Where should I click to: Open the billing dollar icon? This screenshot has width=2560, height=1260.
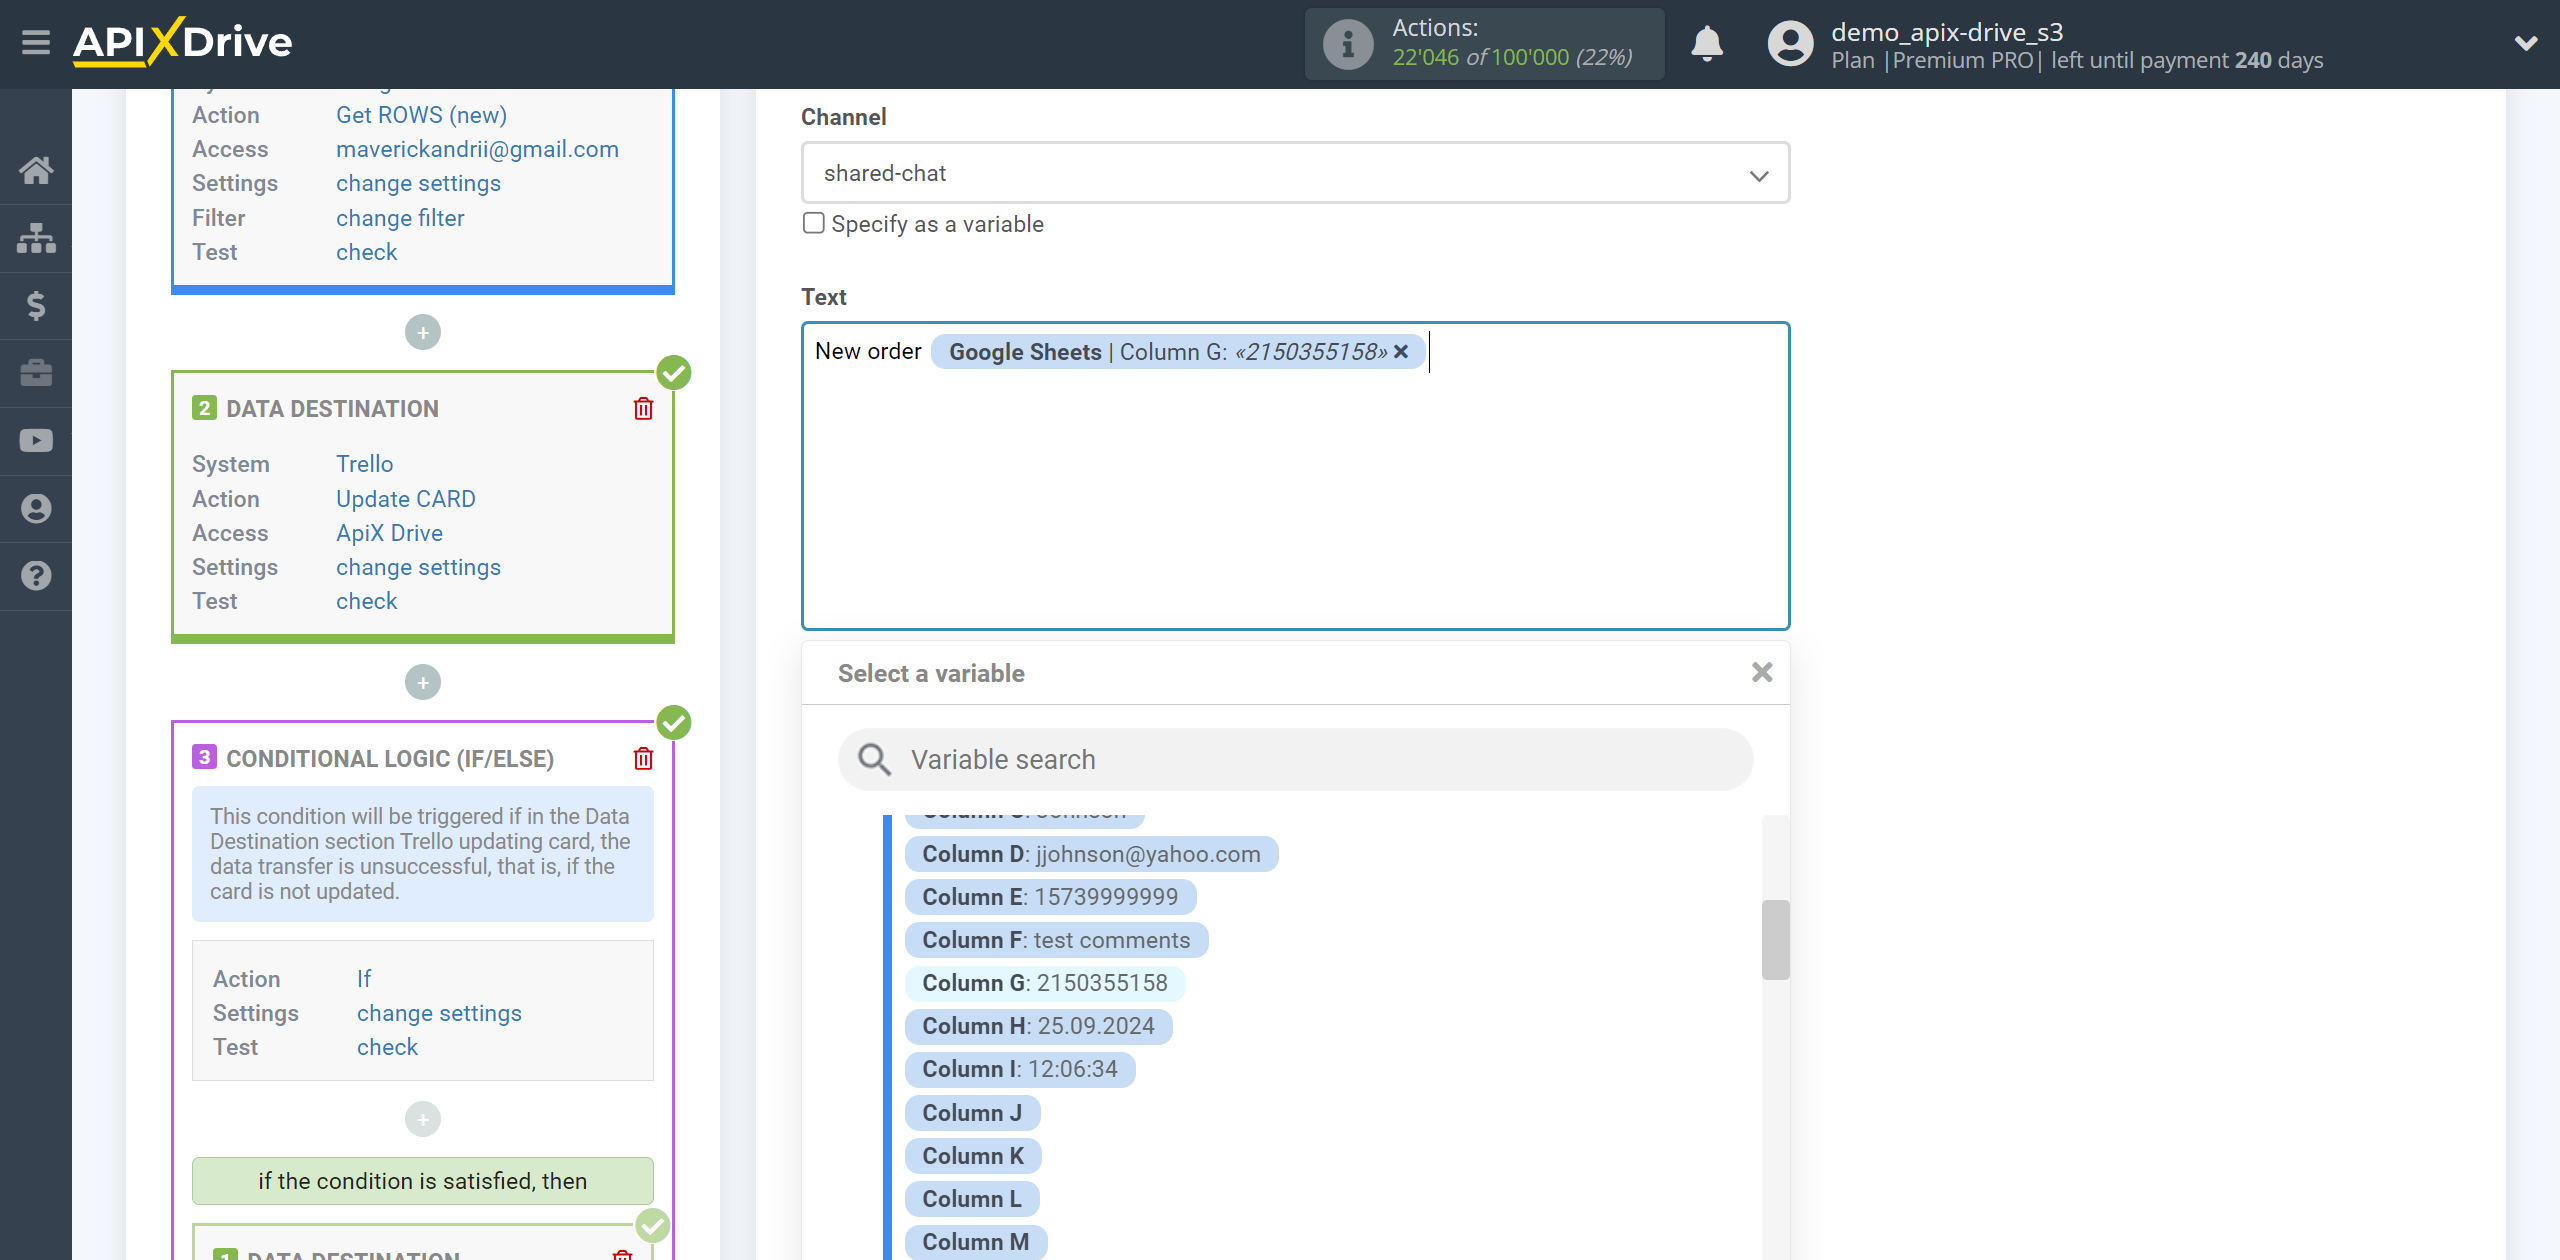[36, 305]
